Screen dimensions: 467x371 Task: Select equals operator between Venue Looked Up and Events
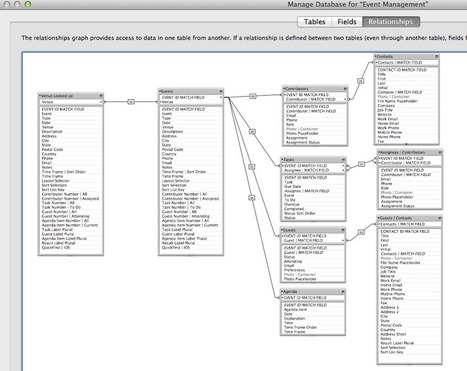point(131,102)
